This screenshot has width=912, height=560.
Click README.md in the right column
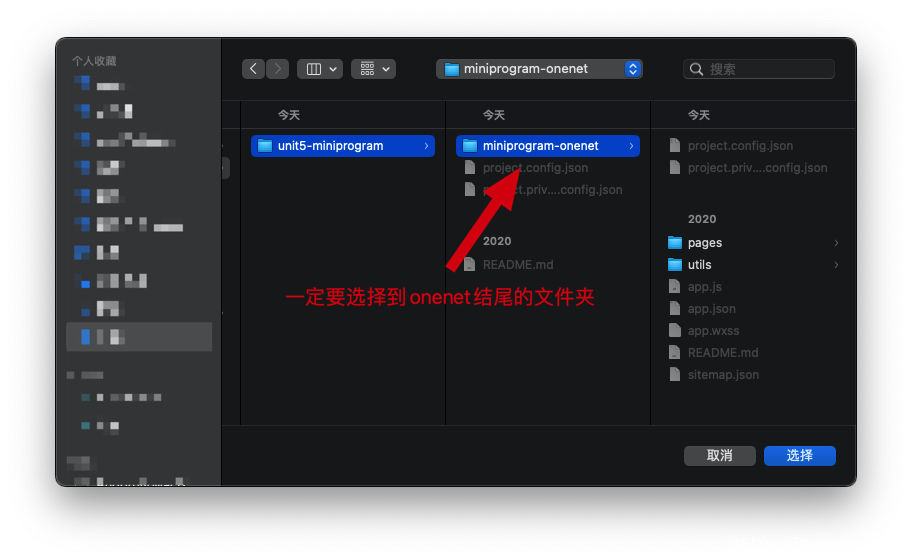point(722,353)
